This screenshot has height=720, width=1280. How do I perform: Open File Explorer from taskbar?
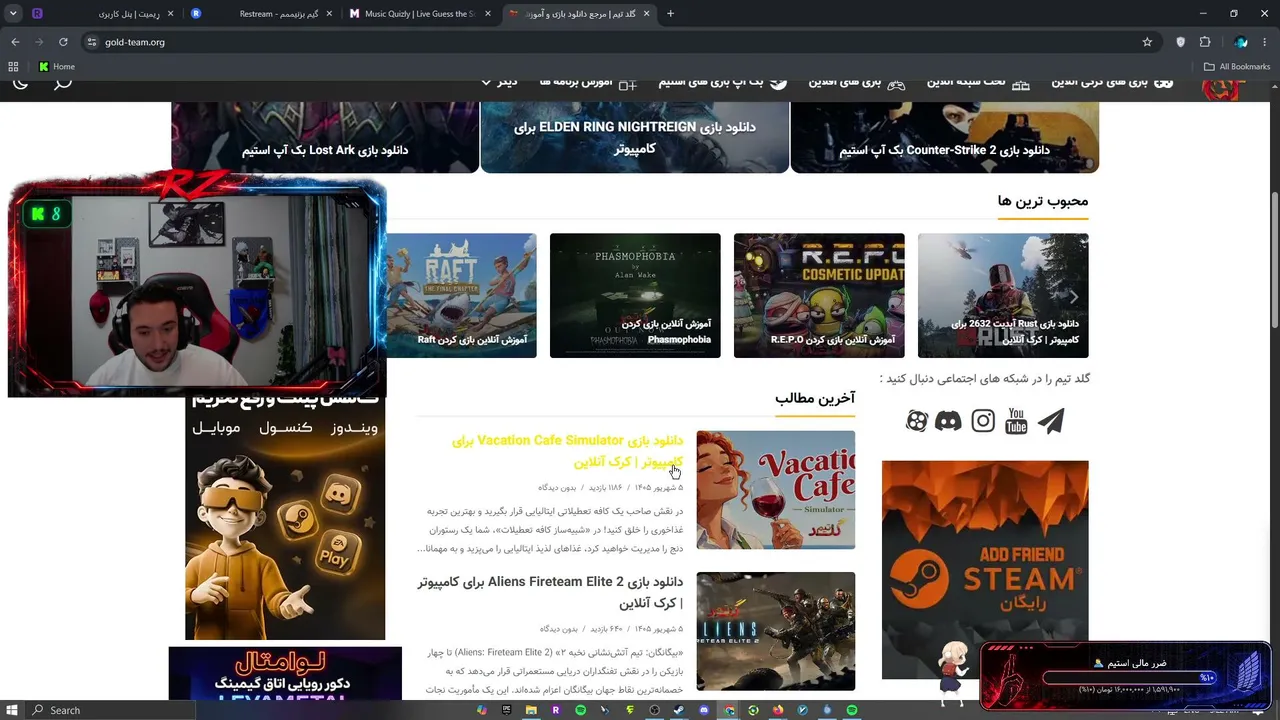click(x=531, y=710)
